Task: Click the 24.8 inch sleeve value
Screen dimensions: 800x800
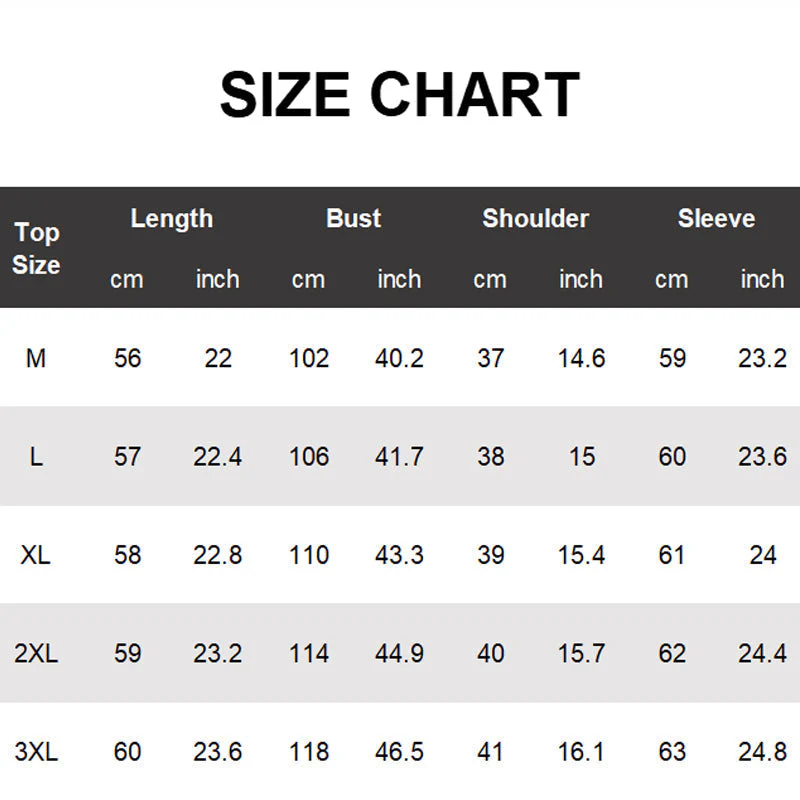Action: (762, 751)
